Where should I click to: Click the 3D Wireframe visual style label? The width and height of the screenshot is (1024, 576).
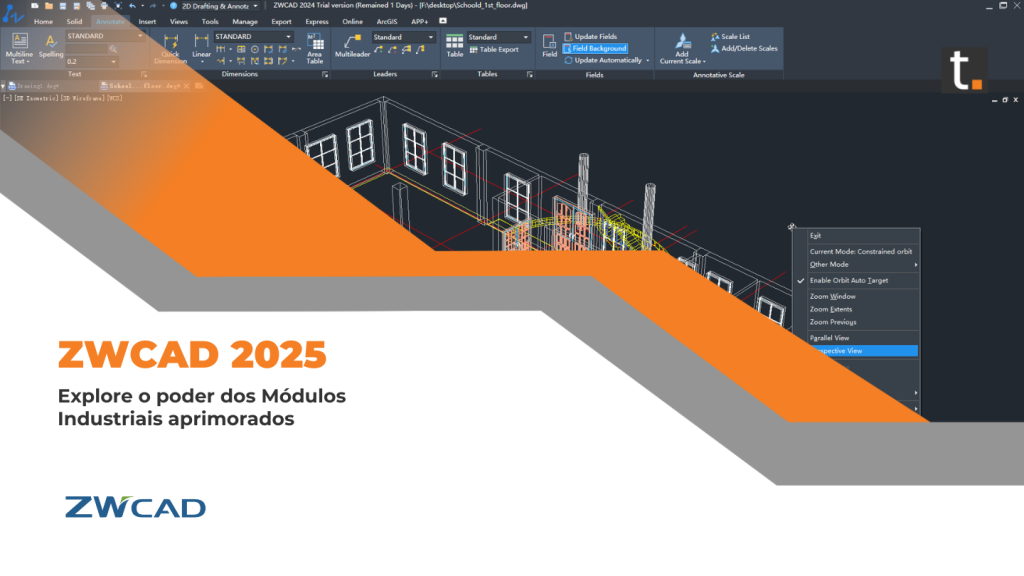tap(83, 99)
